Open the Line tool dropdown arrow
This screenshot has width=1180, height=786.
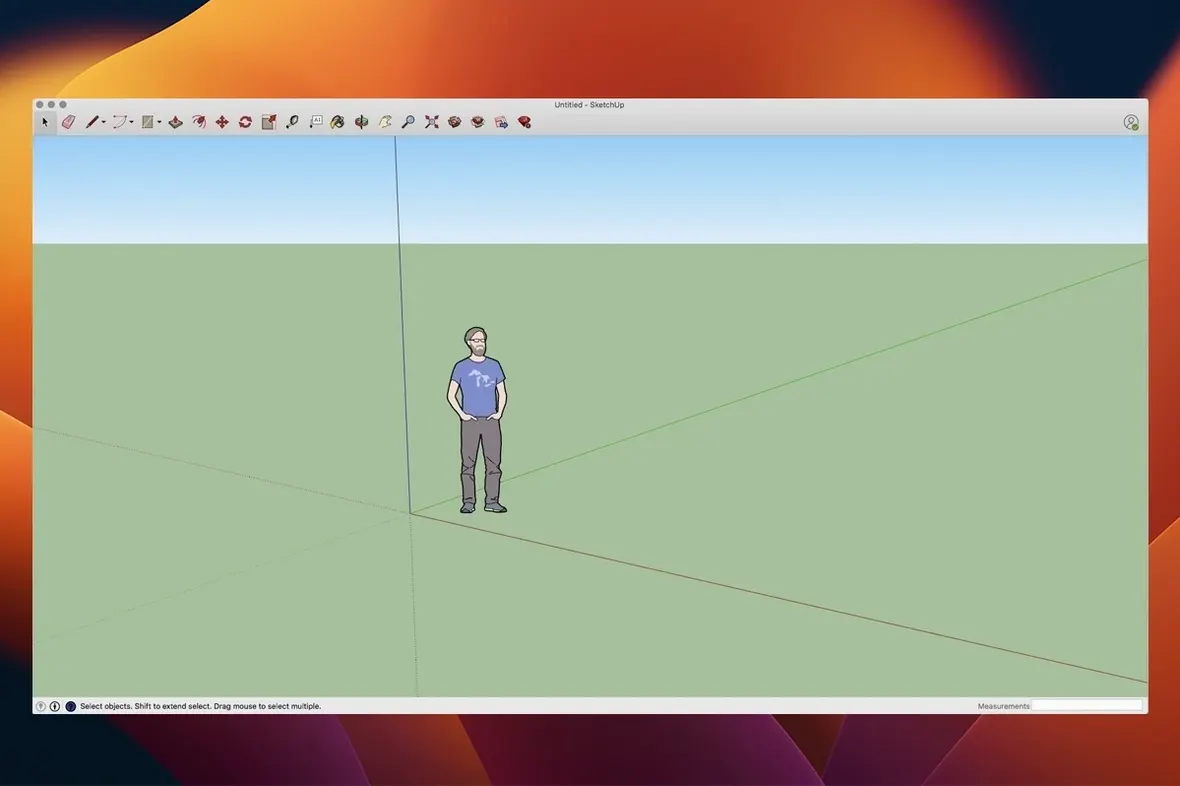pos(104,122)
